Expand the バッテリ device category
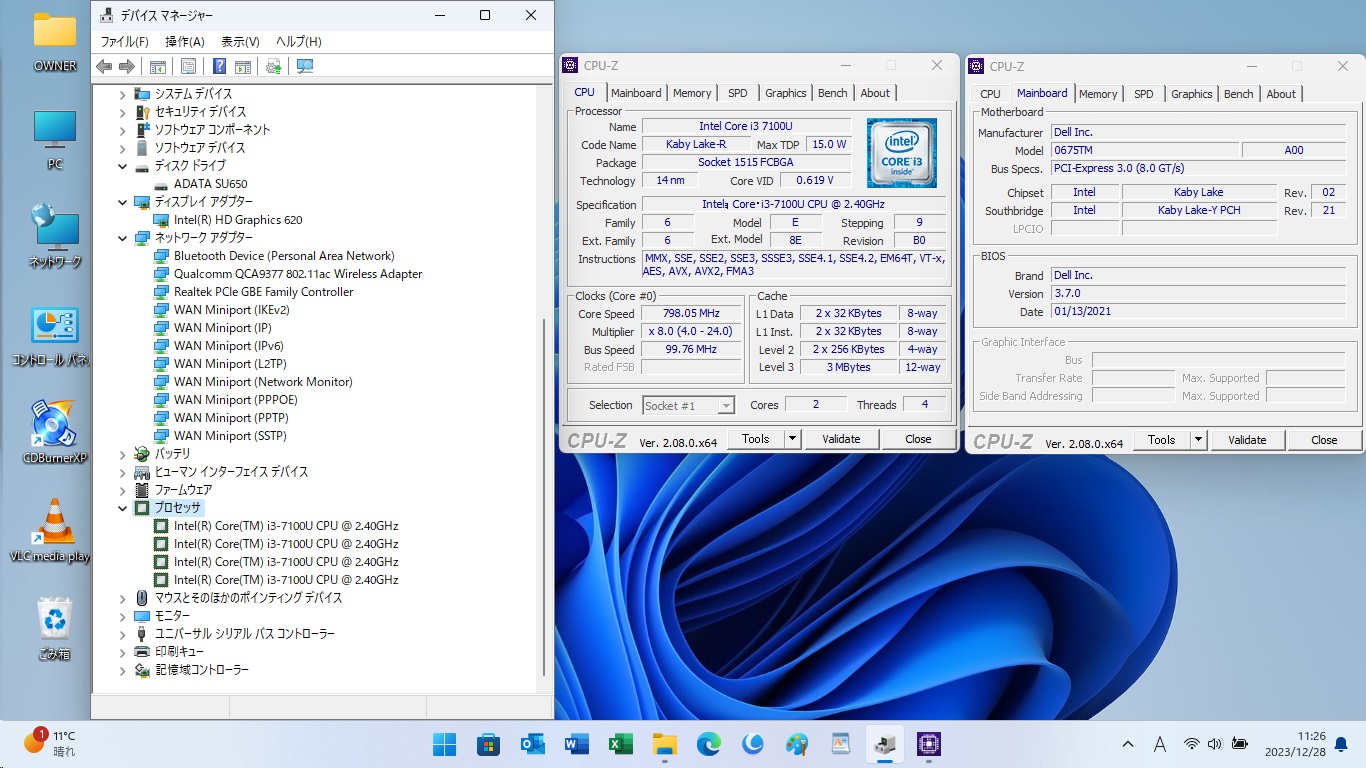Image resolution: width=1366 pixels, height=768 pixels. tap(123, 454)
